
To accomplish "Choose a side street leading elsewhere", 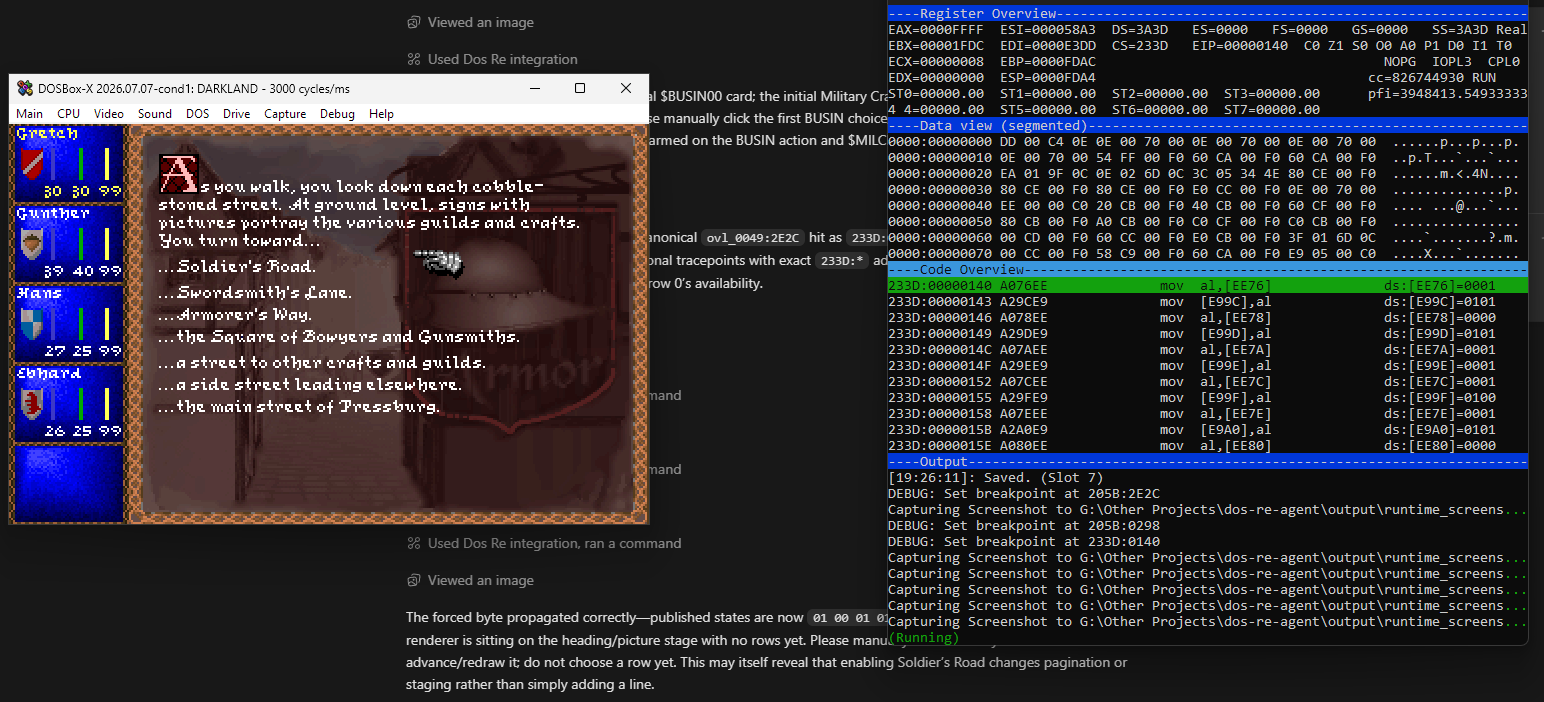I will (309, 385).
